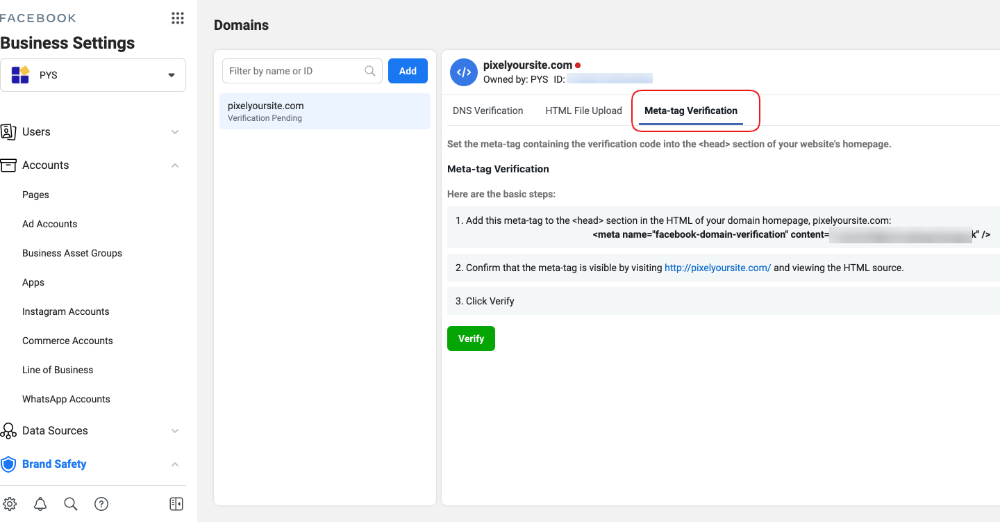Screen dimensions: 1000x522
Task: Toggle the sidebar collapse panel icon
Action: [x=177, y=504]
